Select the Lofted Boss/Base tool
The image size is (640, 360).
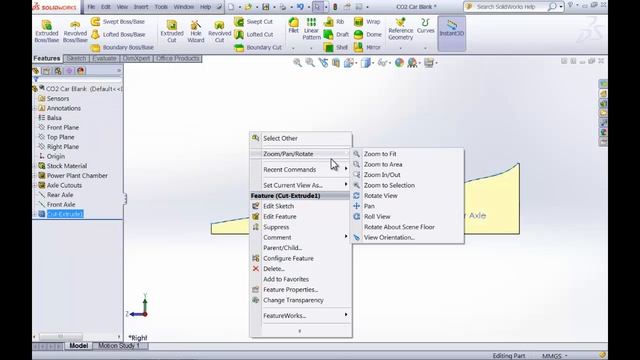pos(118,35)
